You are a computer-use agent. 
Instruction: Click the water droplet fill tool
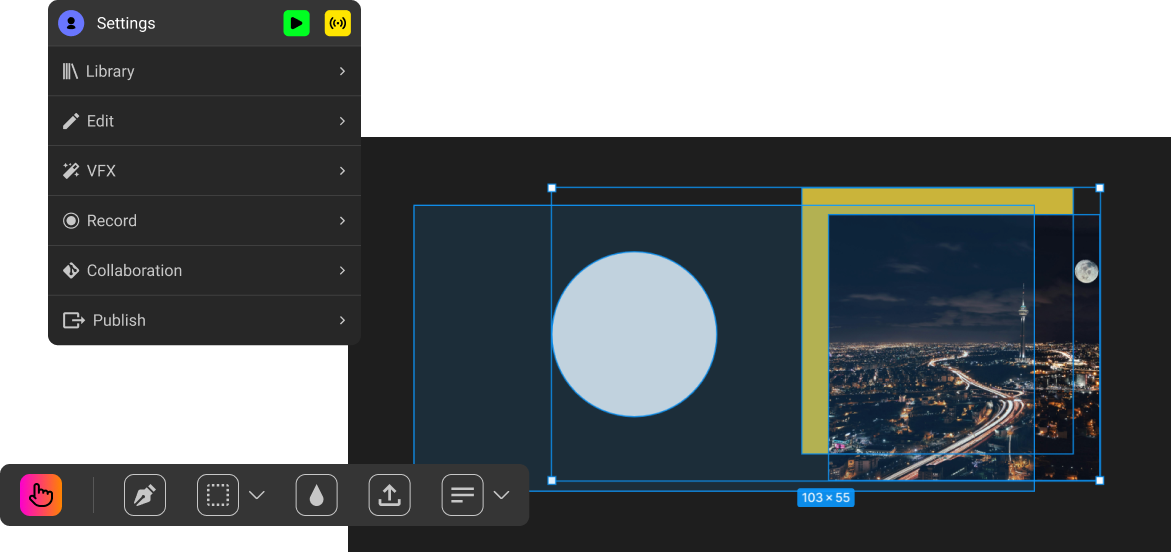pyautogui.click(x=317, y=495)
